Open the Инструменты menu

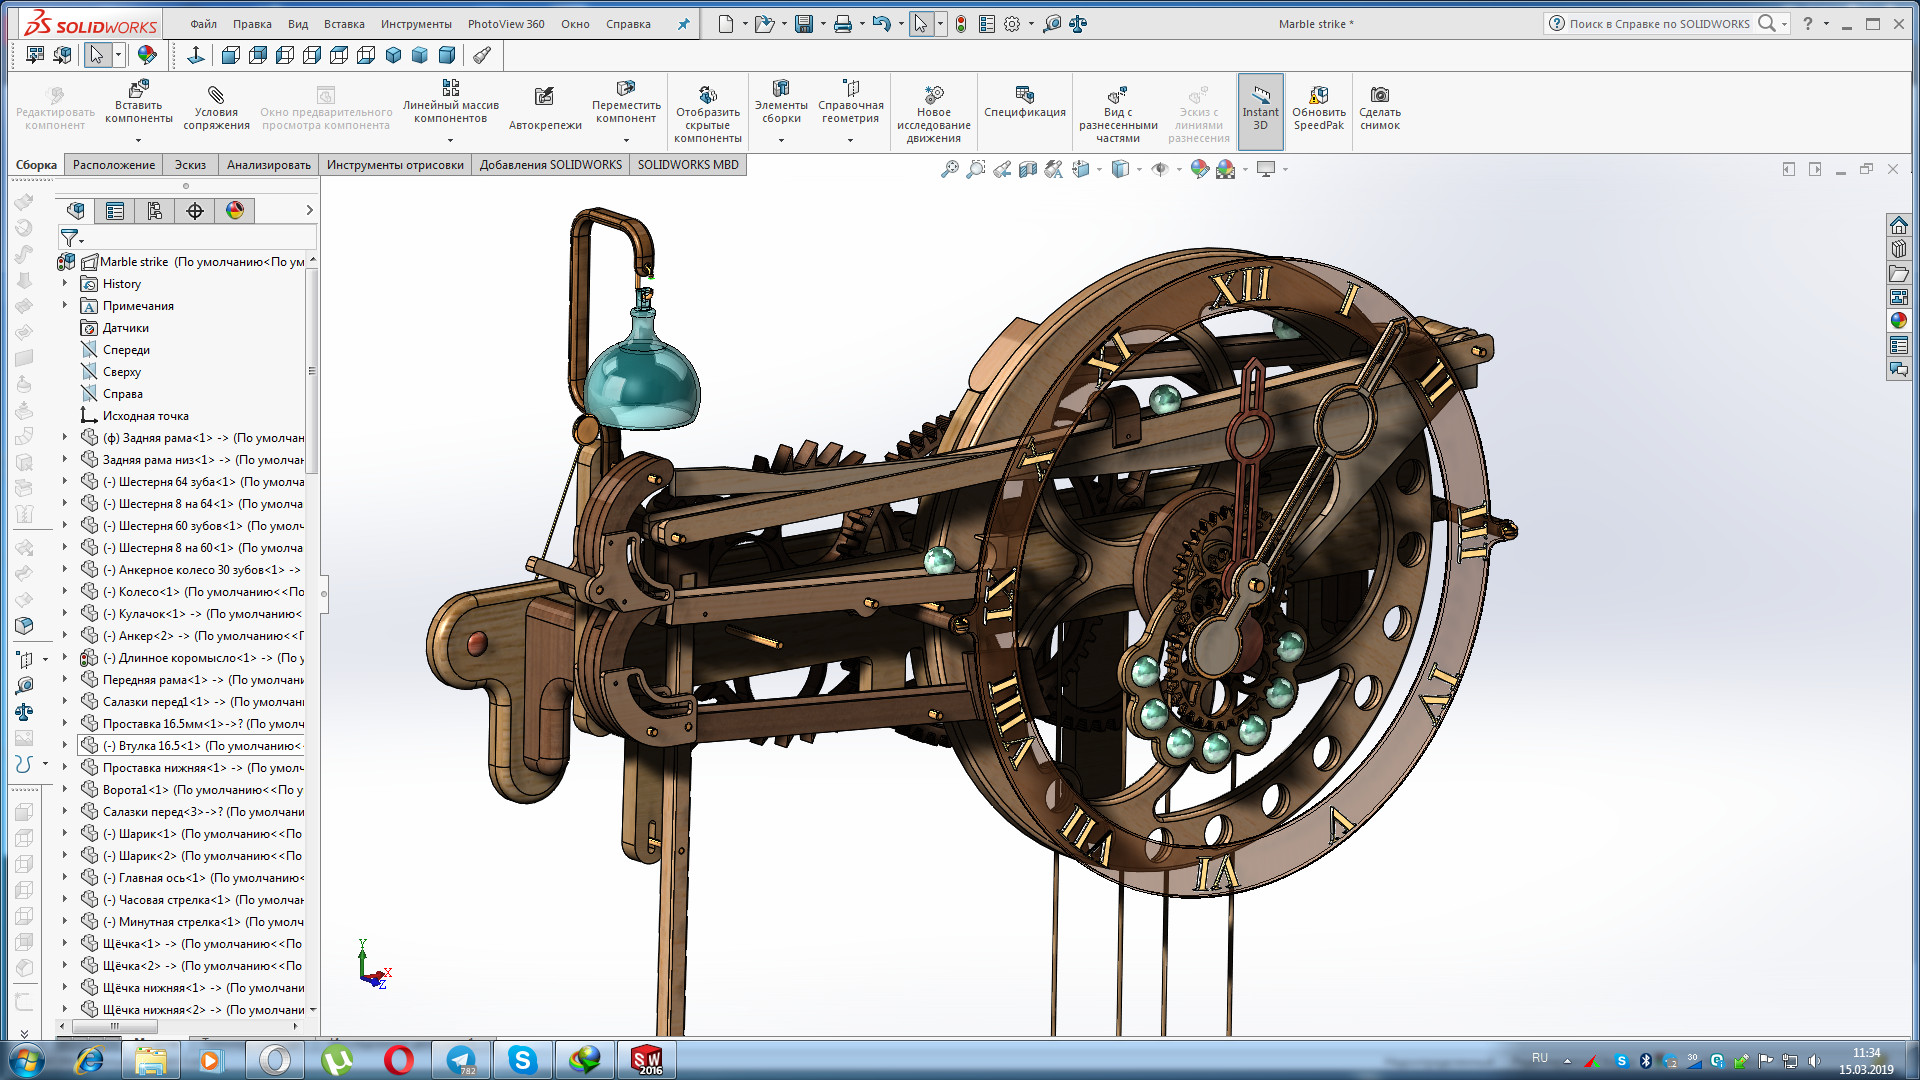(x=415, y=24)
